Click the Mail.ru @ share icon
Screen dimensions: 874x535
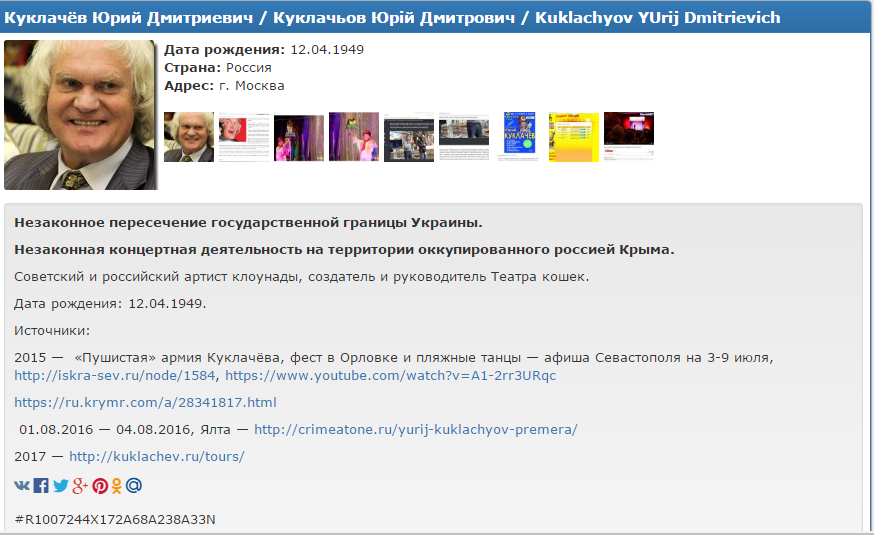click(134, 486)
